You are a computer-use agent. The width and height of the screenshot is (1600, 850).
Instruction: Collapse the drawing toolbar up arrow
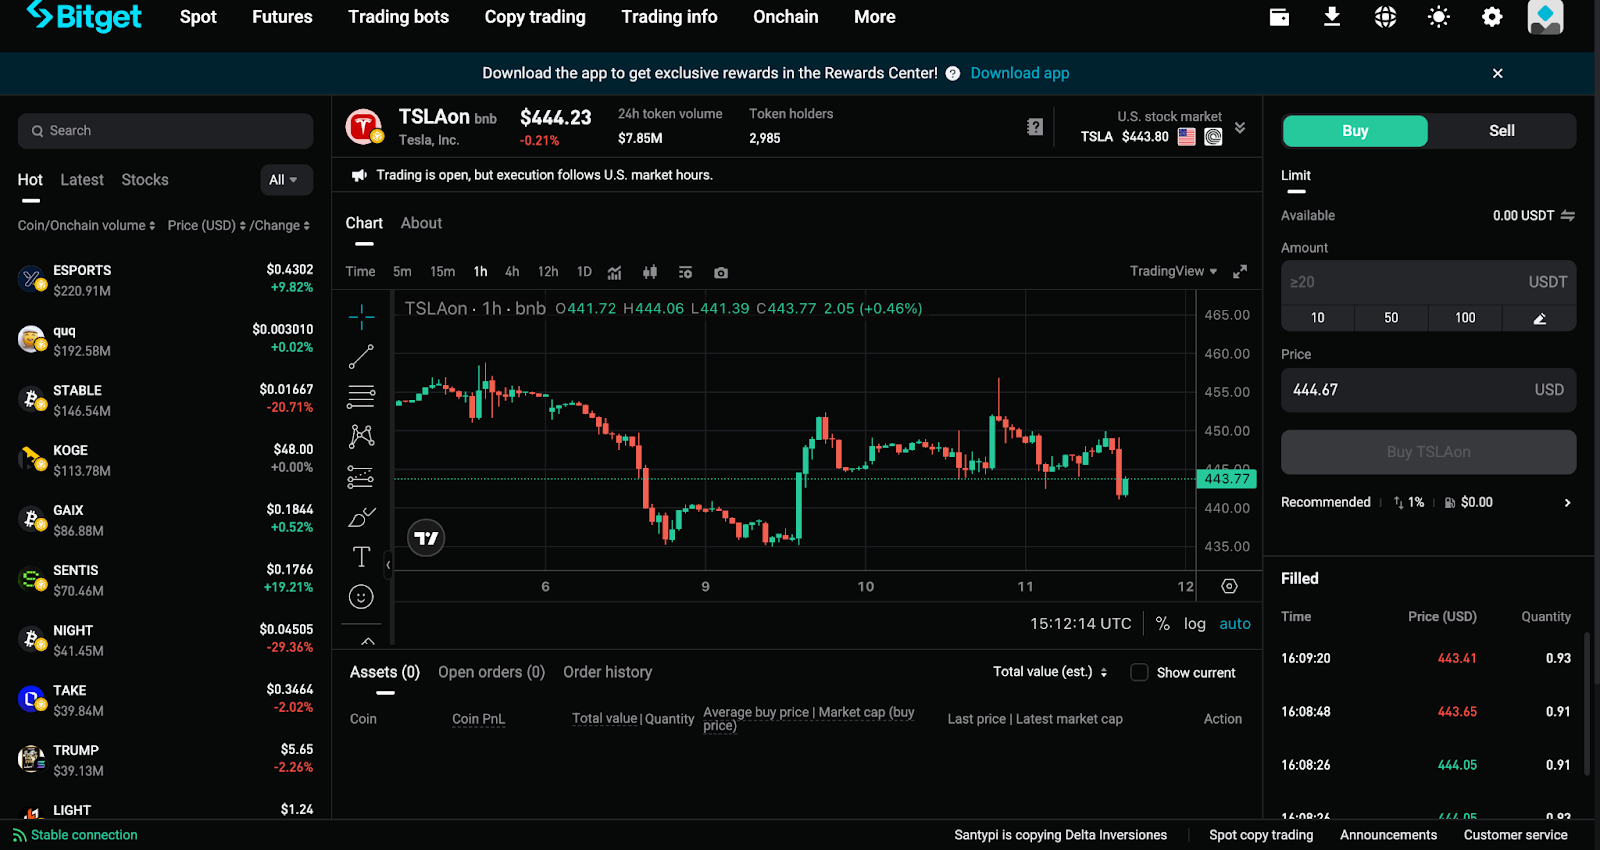368,641
